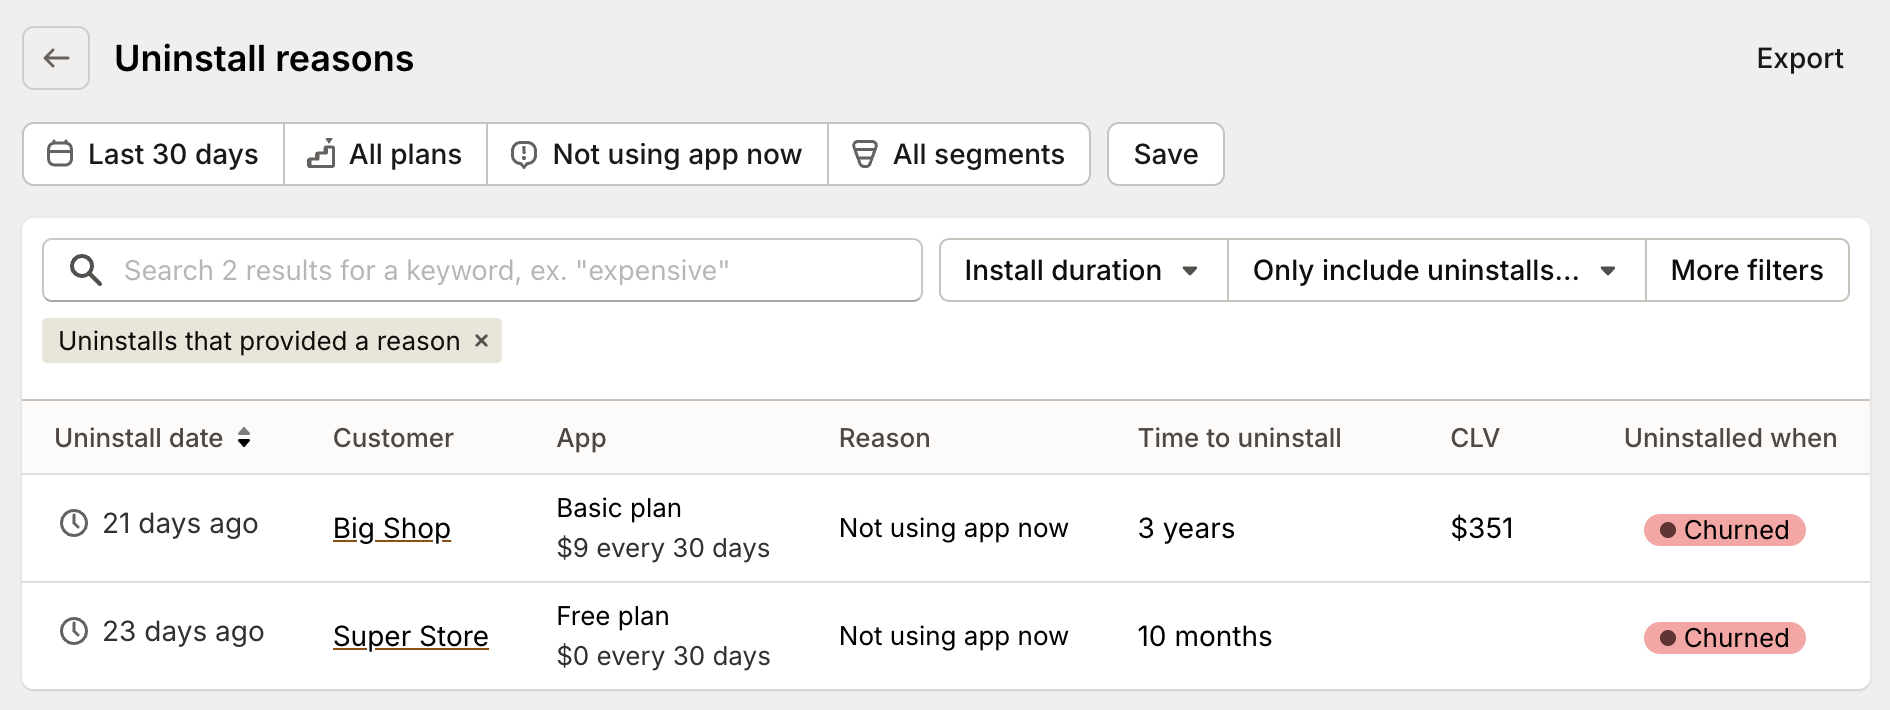This screenshot has height=710, width=1890.
Task: Click the clock icon beside 23 days ago
Action: [x=74, y=631]
